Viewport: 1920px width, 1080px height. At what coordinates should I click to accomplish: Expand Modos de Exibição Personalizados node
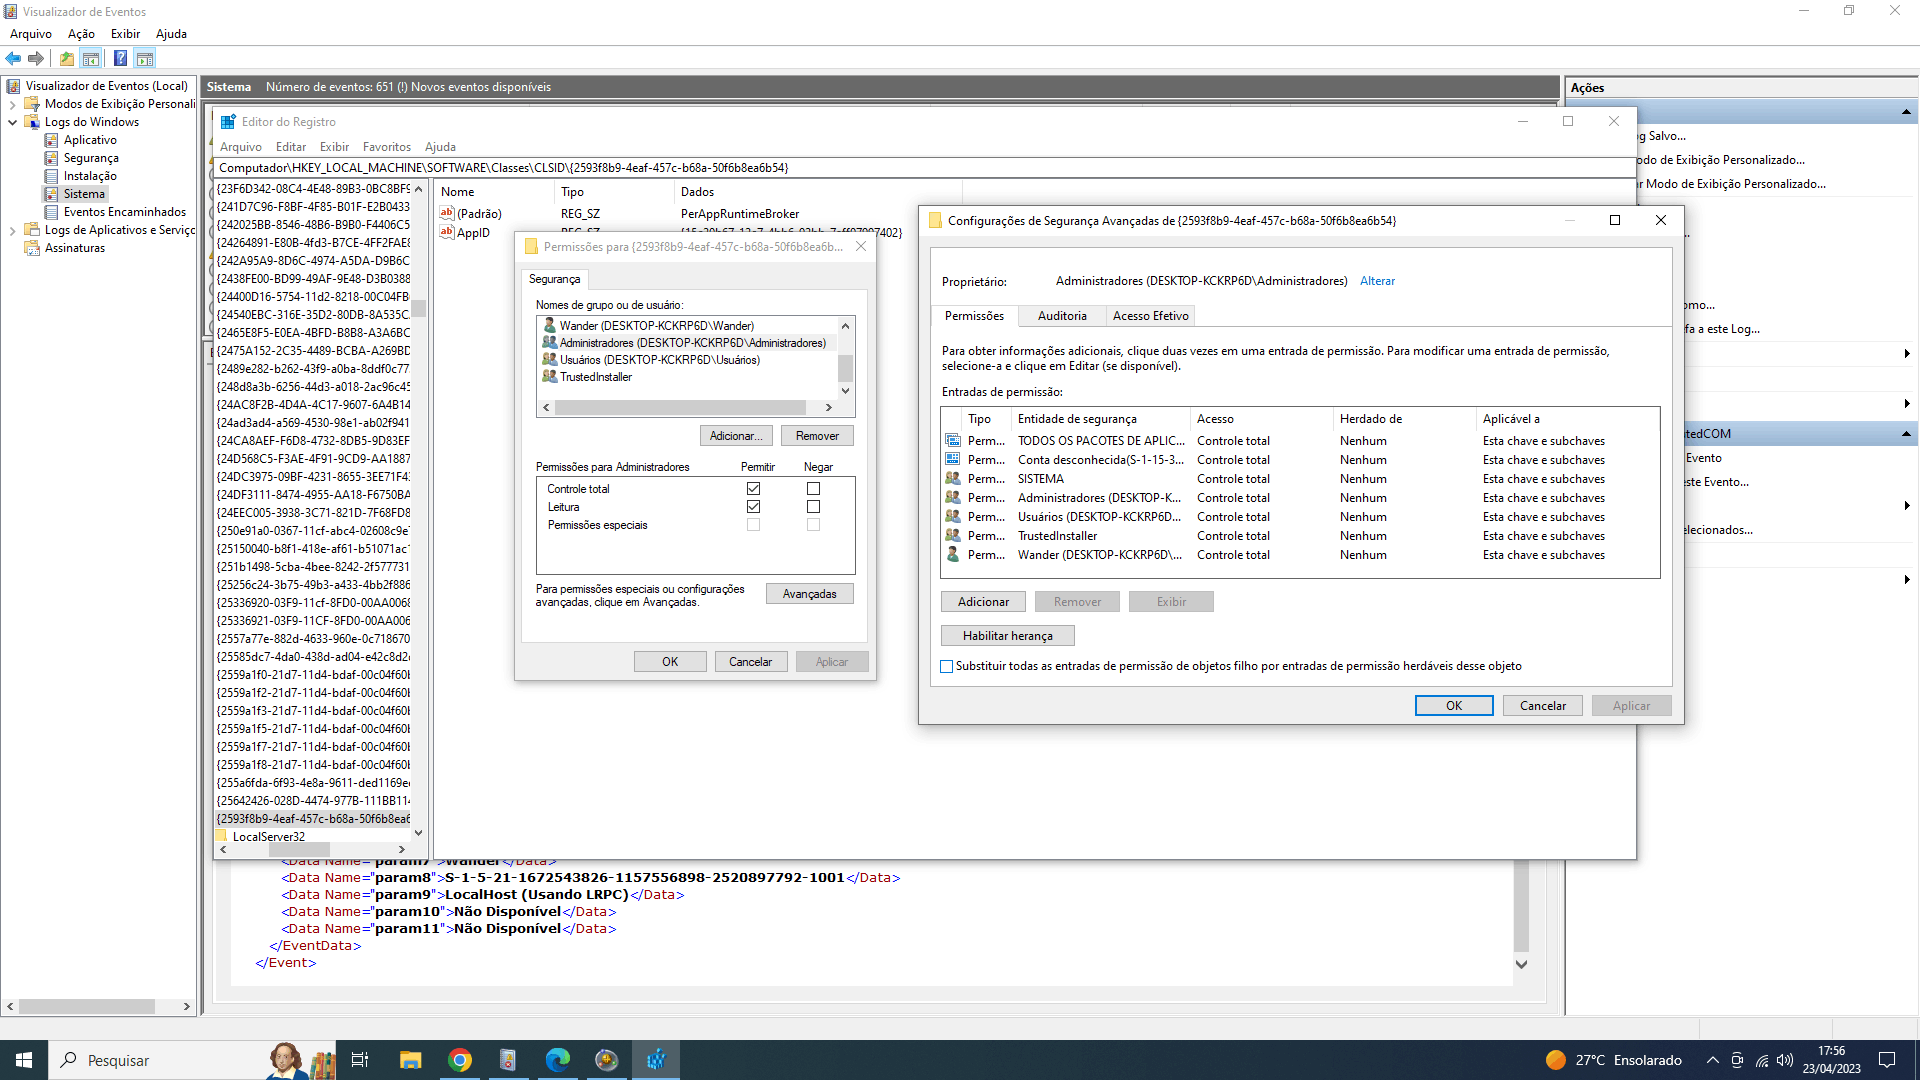point(12,104)
